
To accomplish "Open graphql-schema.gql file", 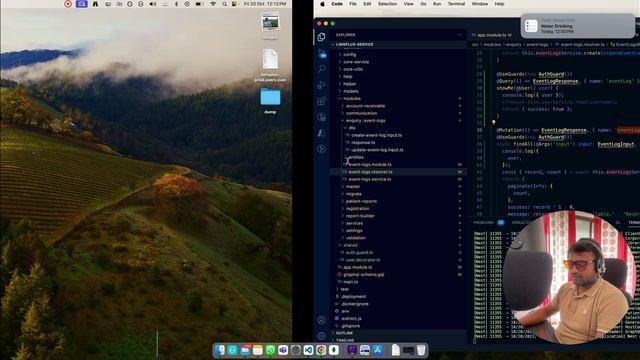I will click(398, 275).
